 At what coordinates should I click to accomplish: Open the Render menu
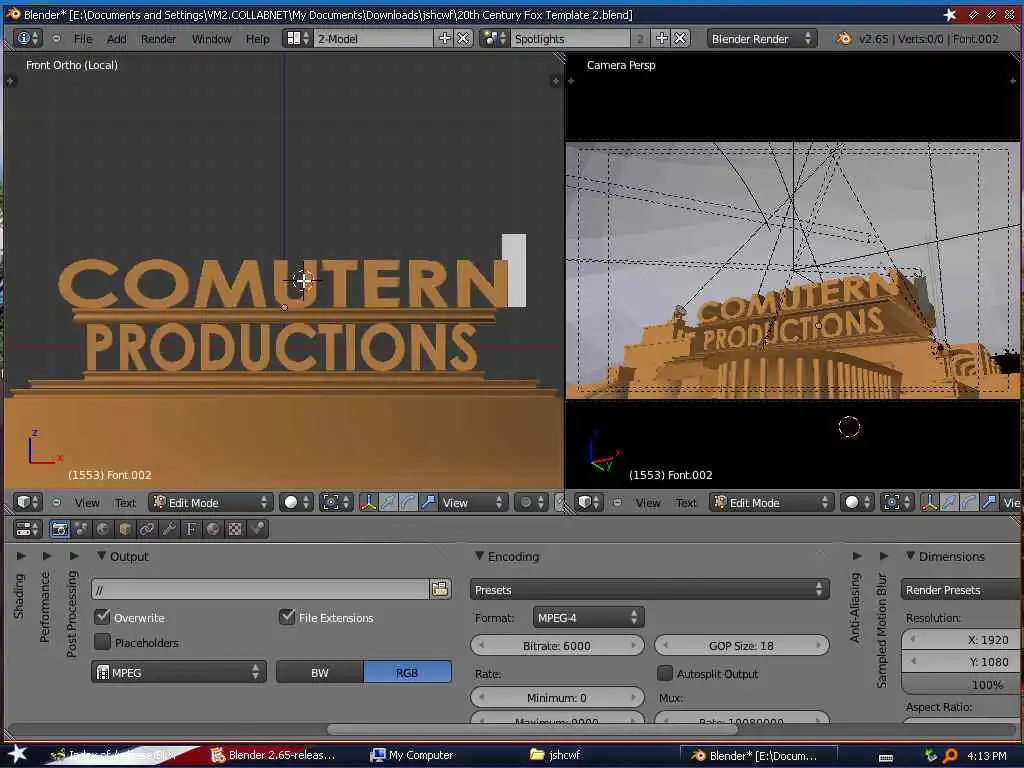159,39
